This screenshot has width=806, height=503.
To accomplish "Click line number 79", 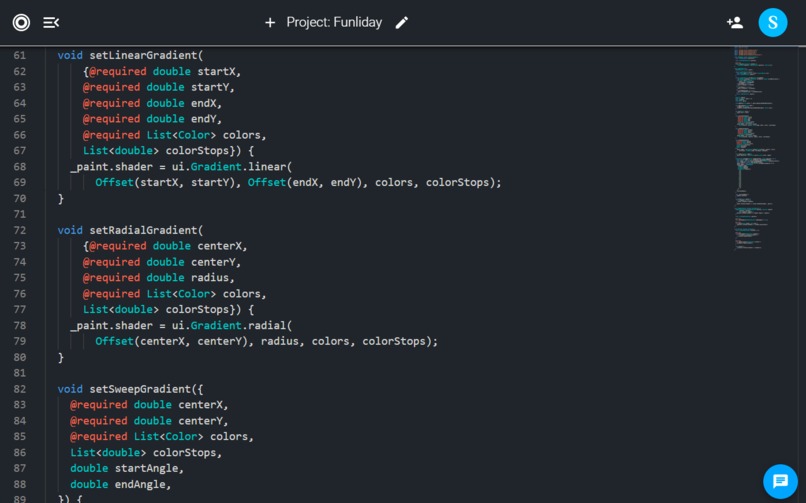I will pyautogui.click(x=20, y=341).
